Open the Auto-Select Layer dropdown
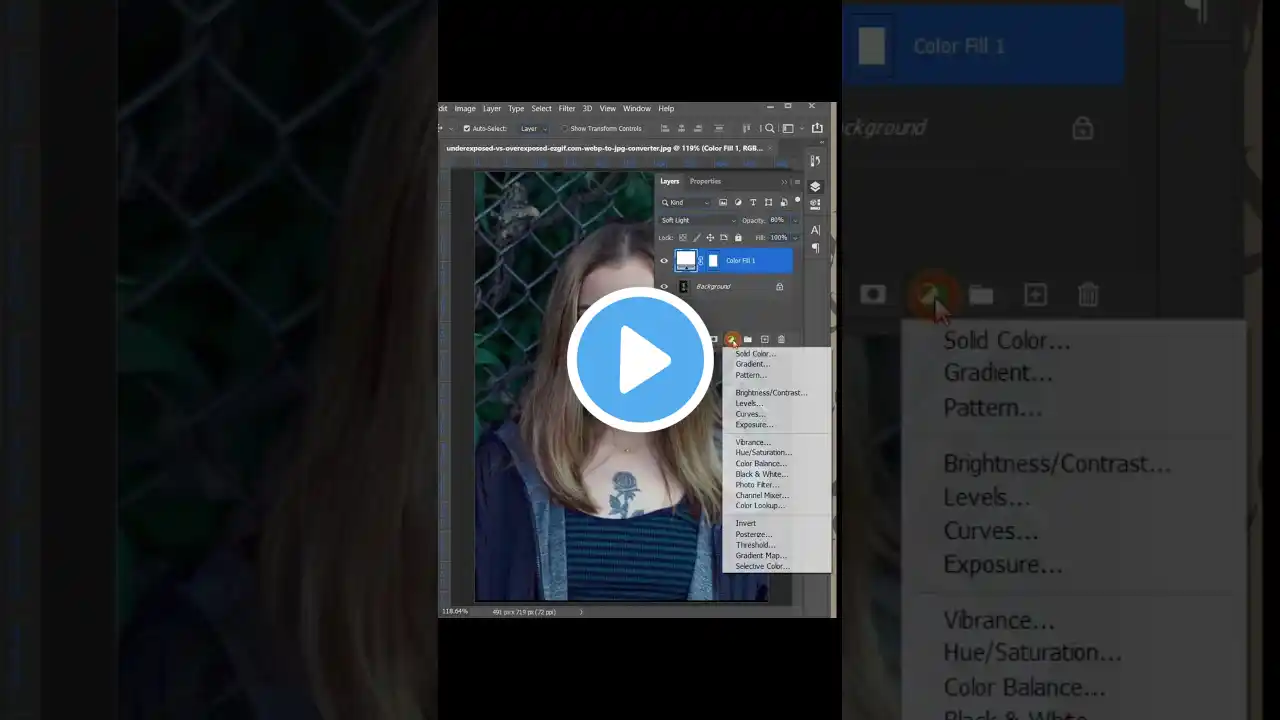This screenshot has width=1280, height=720. (533, 128)
